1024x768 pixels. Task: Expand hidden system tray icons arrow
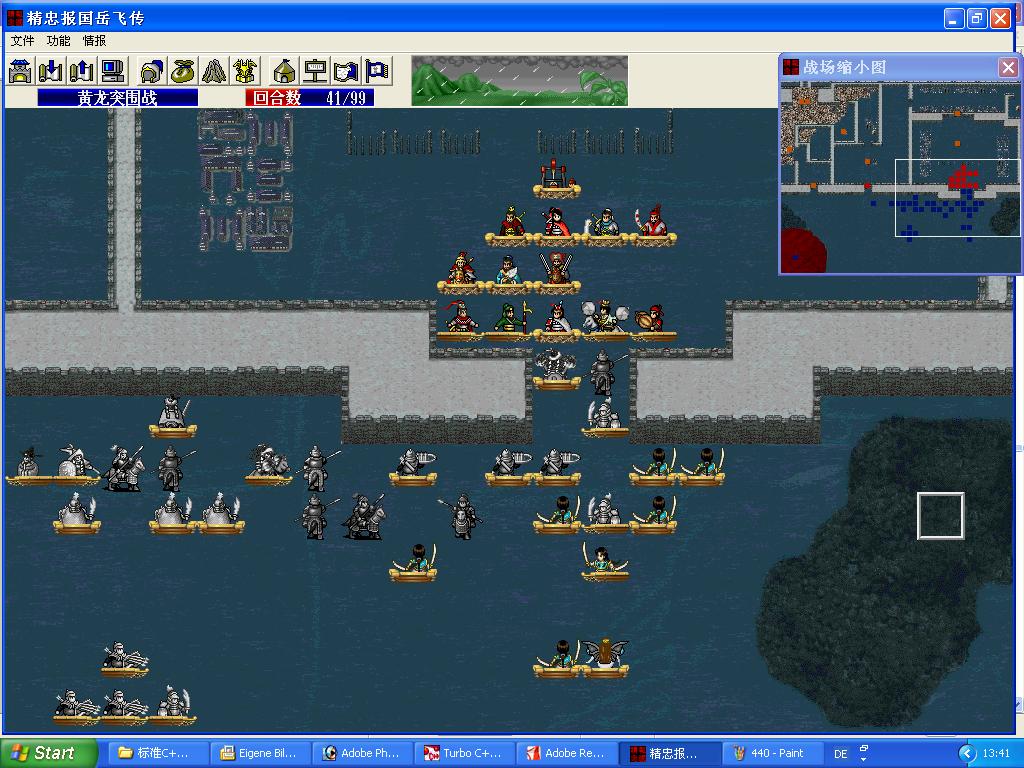[x=967, y=754]
